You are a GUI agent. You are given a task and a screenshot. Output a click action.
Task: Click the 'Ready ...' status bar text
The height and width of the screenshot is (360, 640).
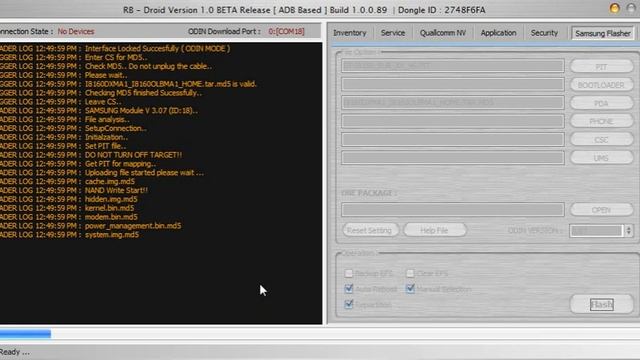tap(15, 352)
